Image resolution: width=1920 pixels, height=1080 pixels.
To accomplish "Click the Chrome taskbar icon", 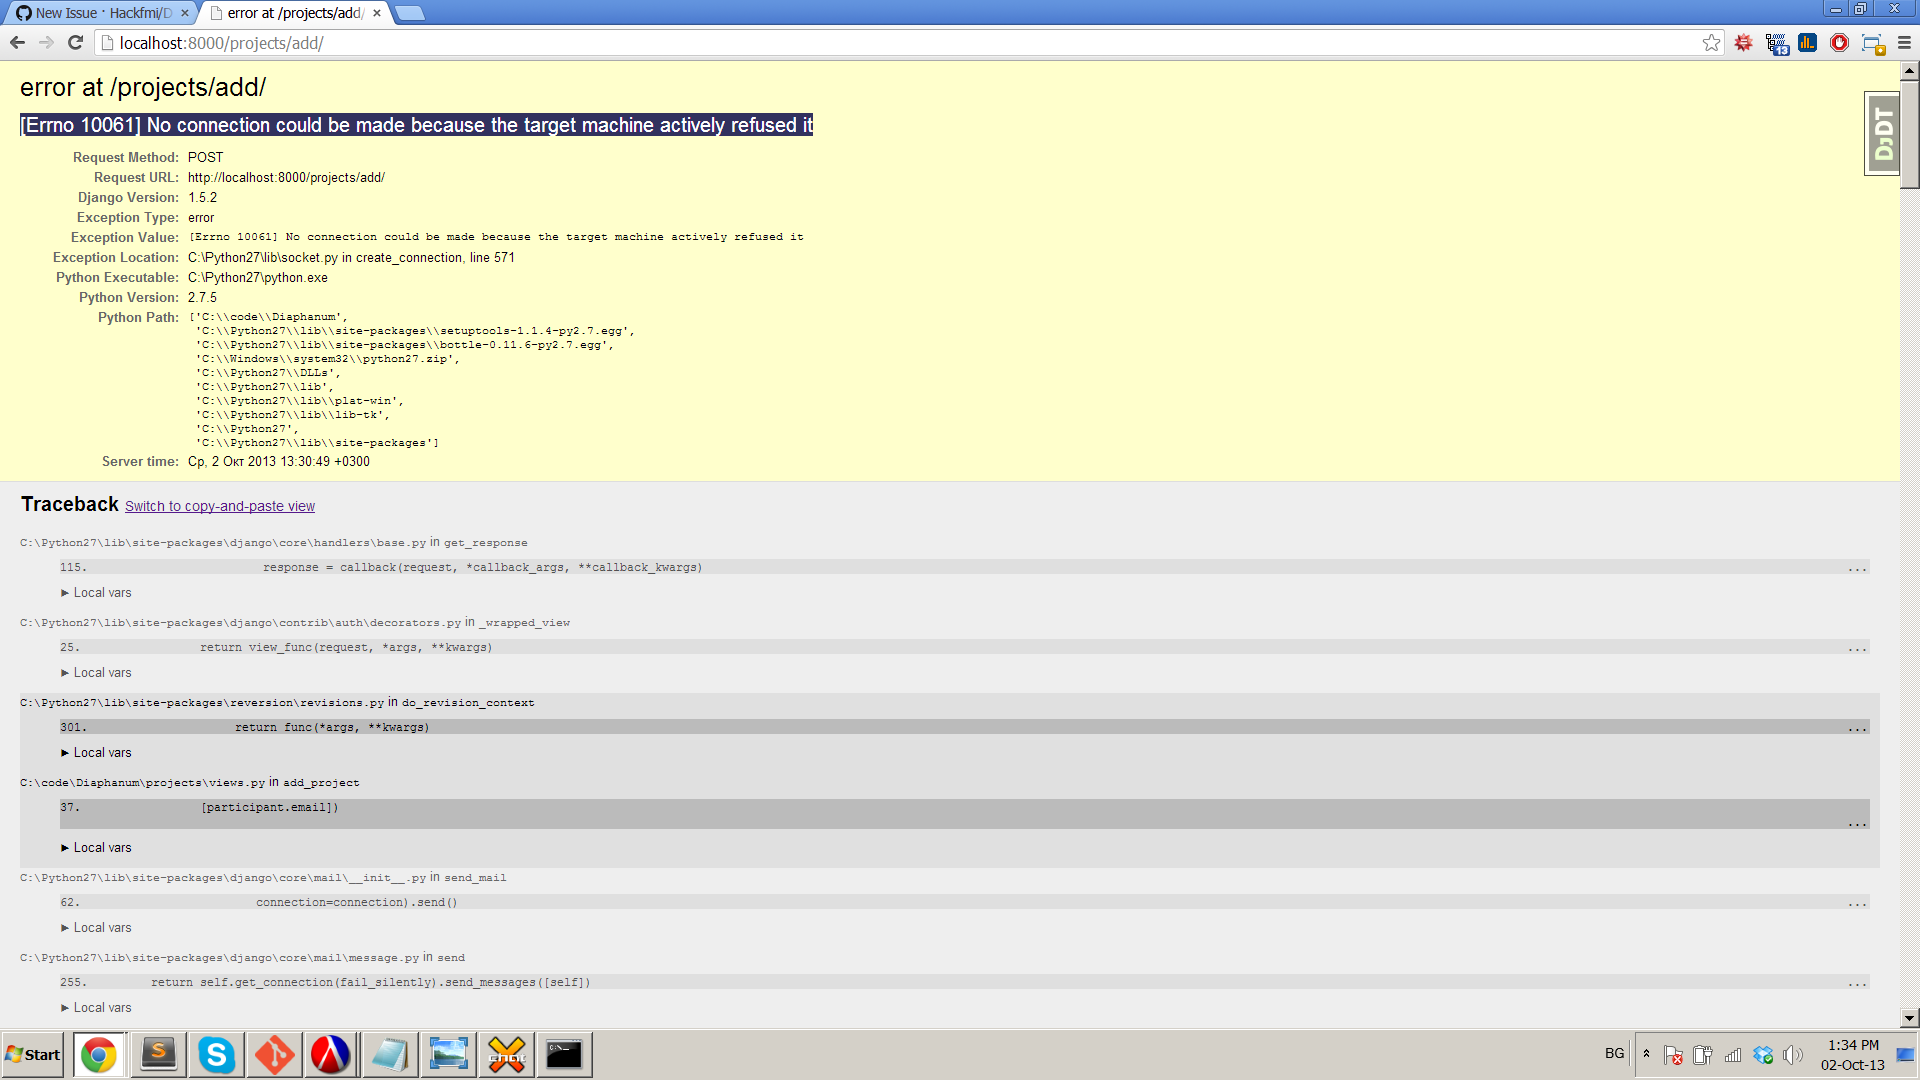I will 98,1055.
